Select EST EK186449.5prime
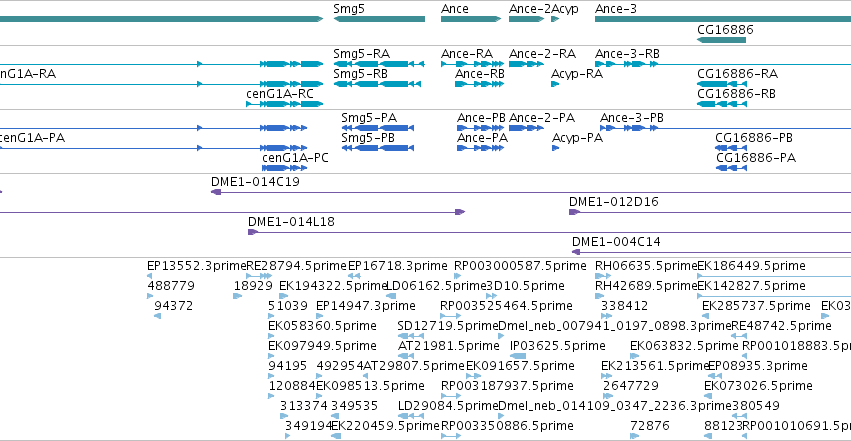 point(751,266)
